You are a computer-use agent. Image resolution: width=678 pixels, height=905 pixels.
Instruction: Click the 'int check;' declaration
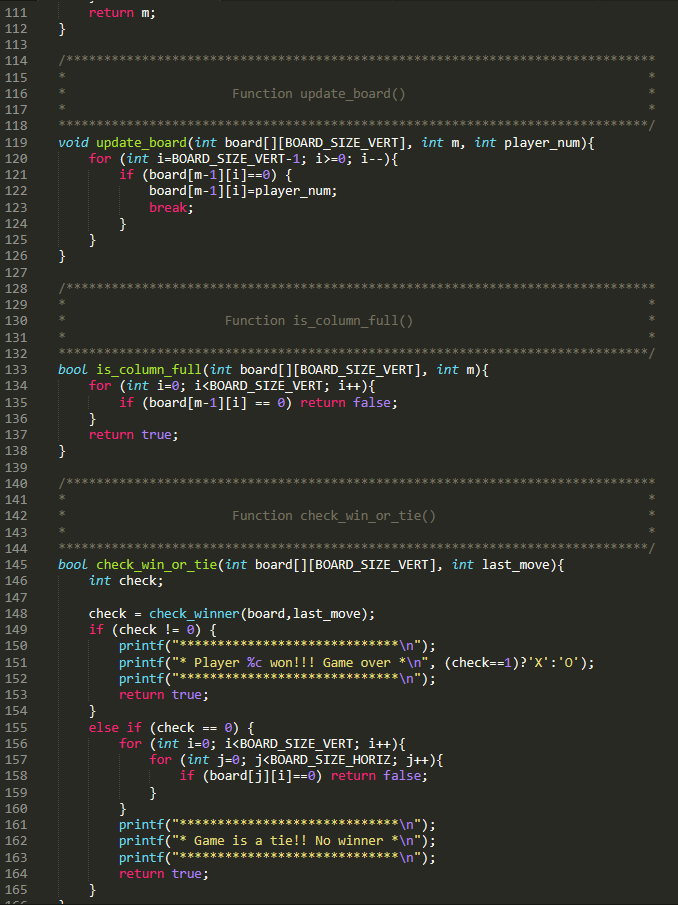pyautogui.click(x=126, y=581)
